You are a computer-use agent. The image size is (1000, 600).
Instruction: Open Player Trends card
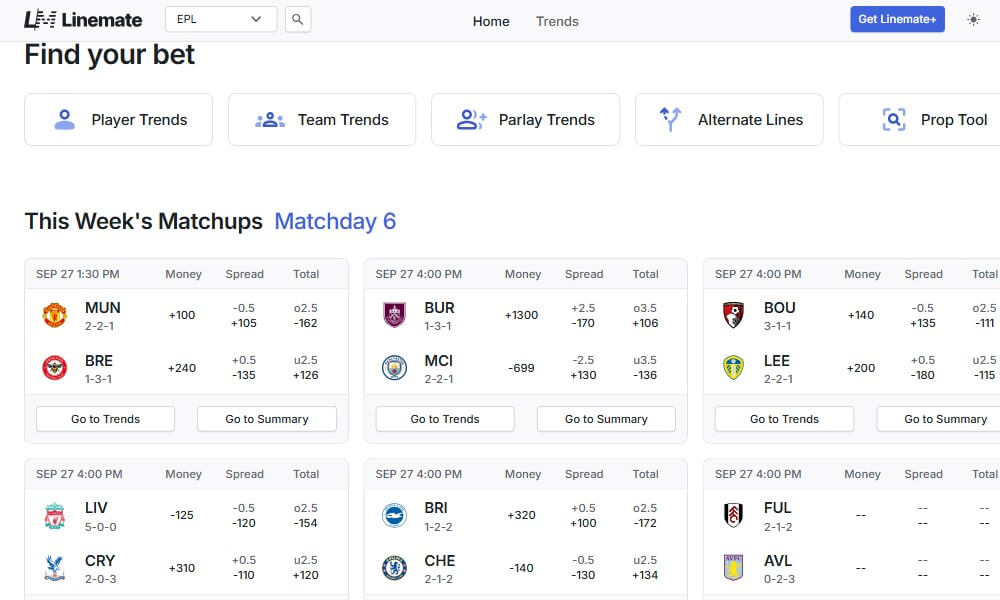[119, 120]
